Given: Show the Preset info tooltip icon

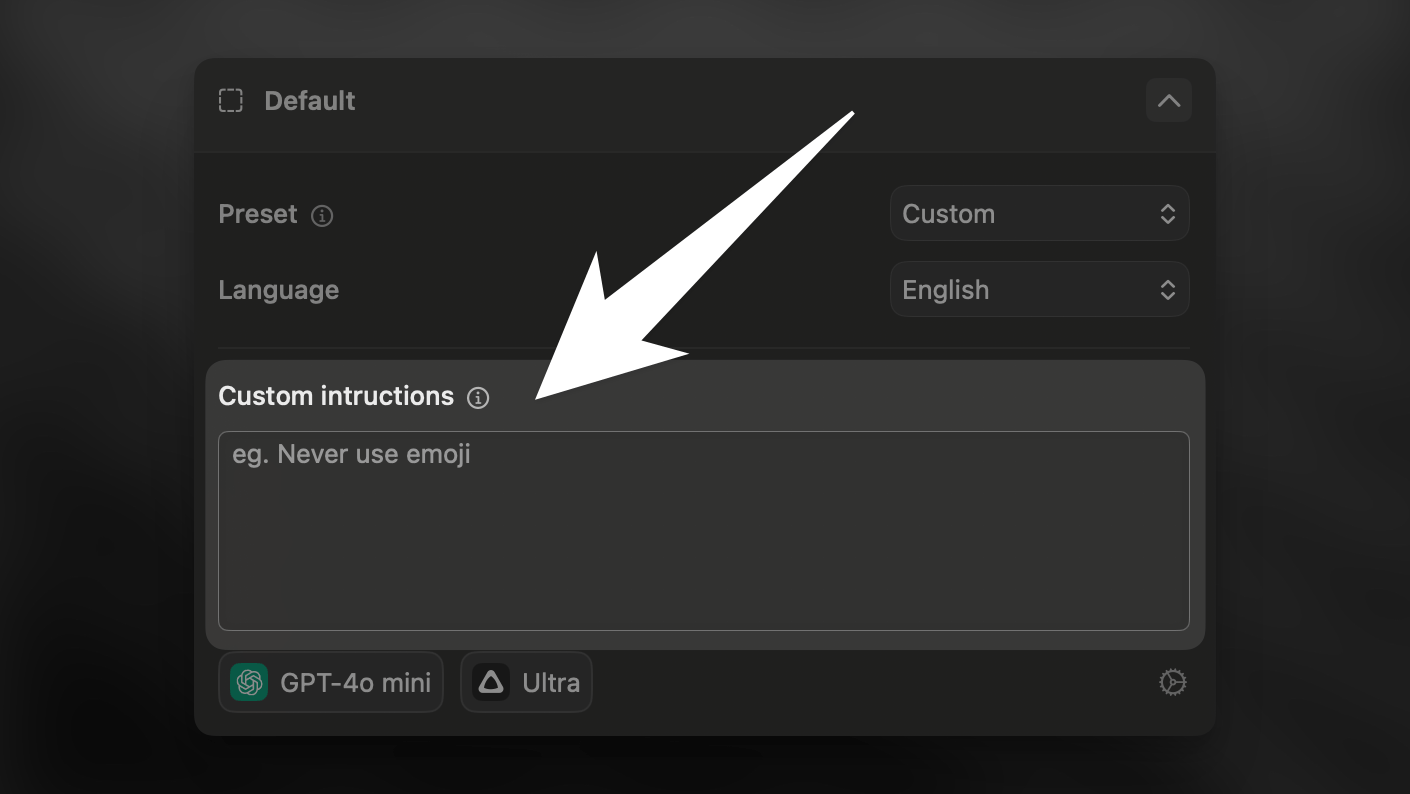Looking at the screenshot, I should click(322, 215).
